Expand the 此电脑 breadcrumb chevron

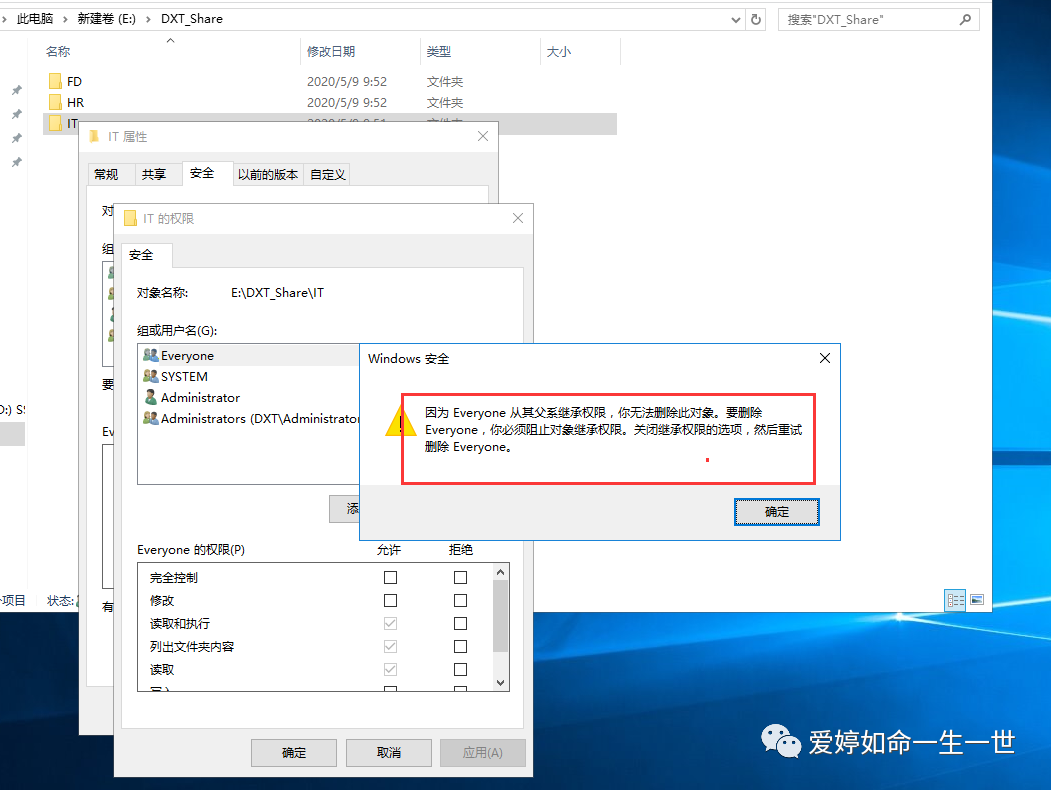65,19
